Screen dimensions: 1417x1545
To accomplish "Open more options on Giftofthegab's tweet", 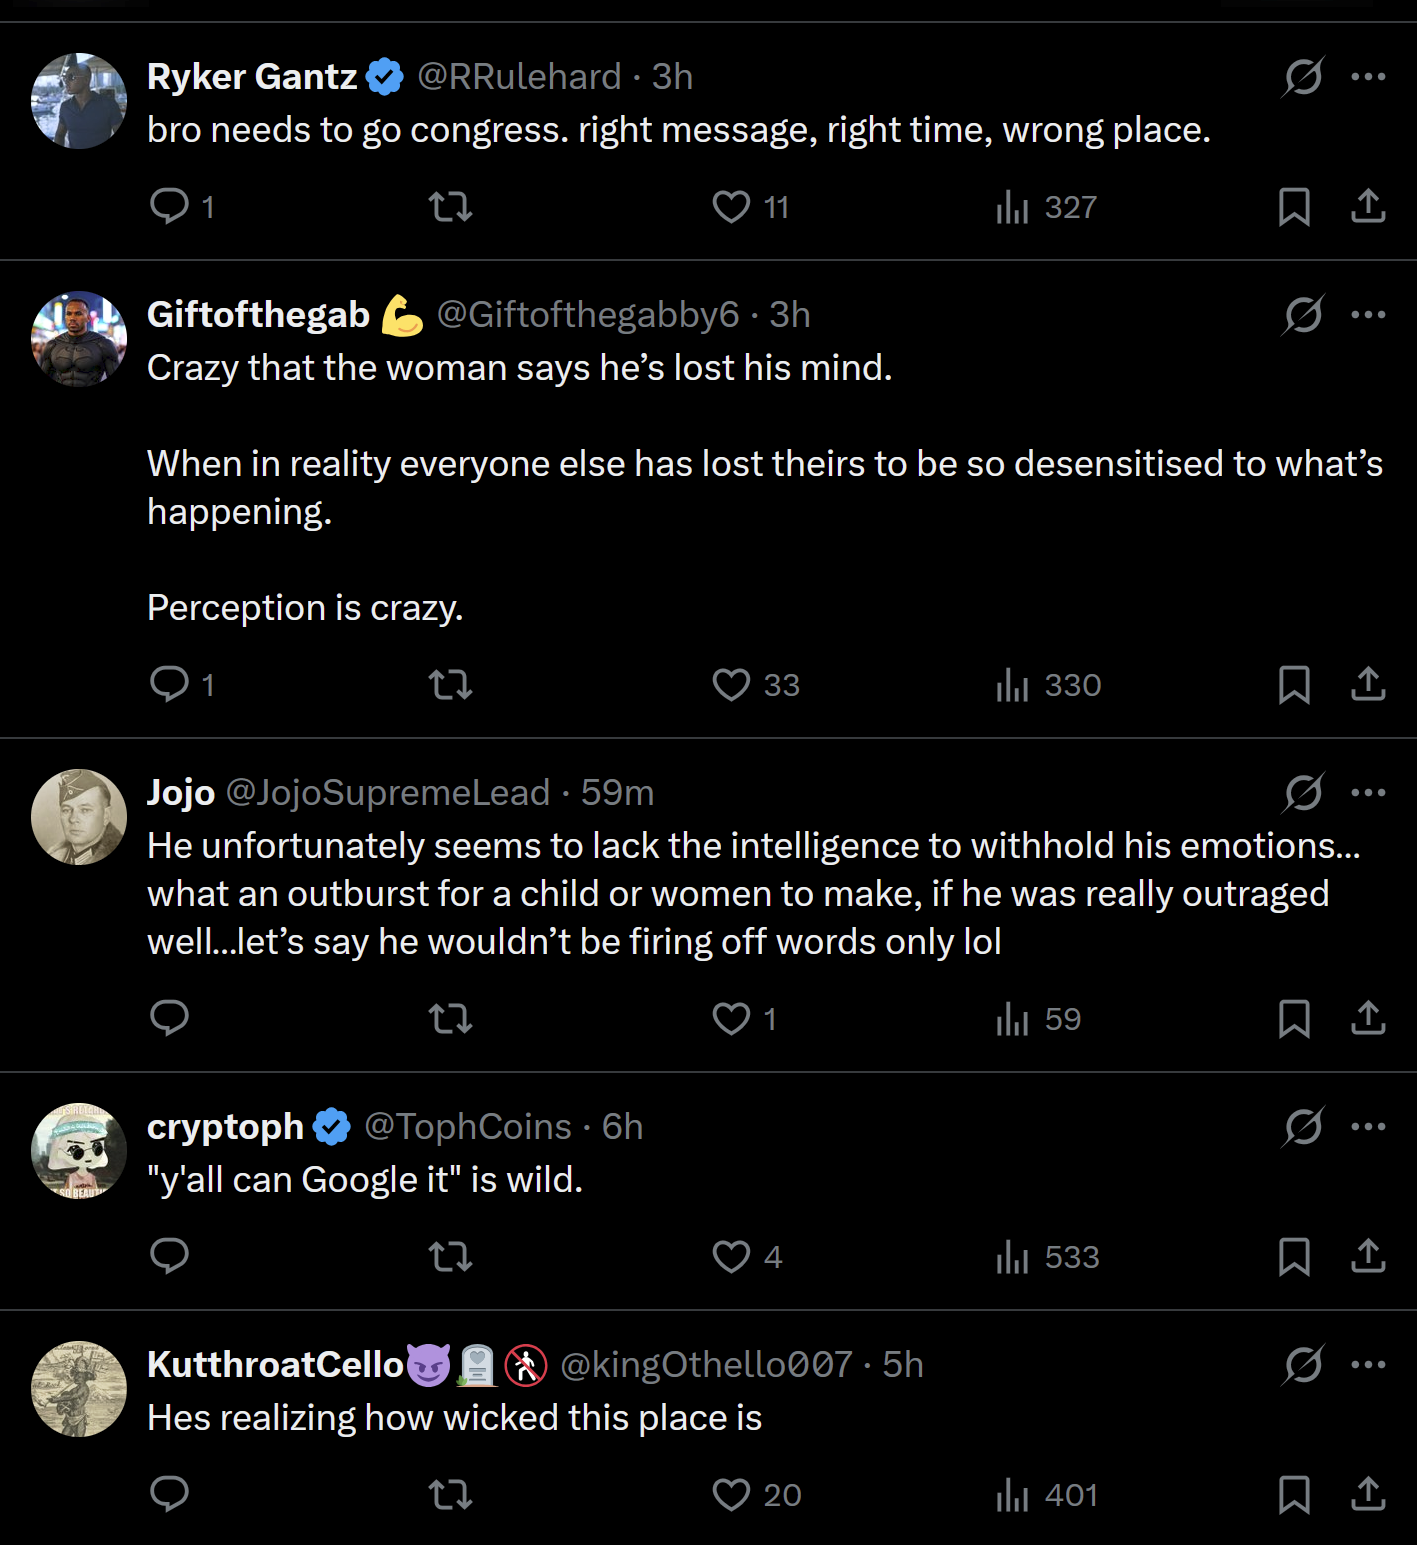I will pyautogui.click(x=1368, y=315).
